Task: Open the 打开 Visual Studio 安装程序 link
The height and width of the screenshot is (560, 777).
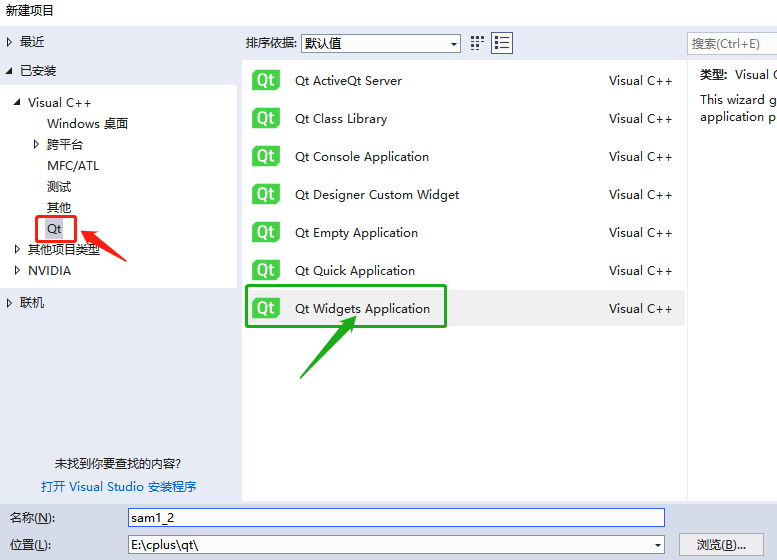Action: pos(118,487)
